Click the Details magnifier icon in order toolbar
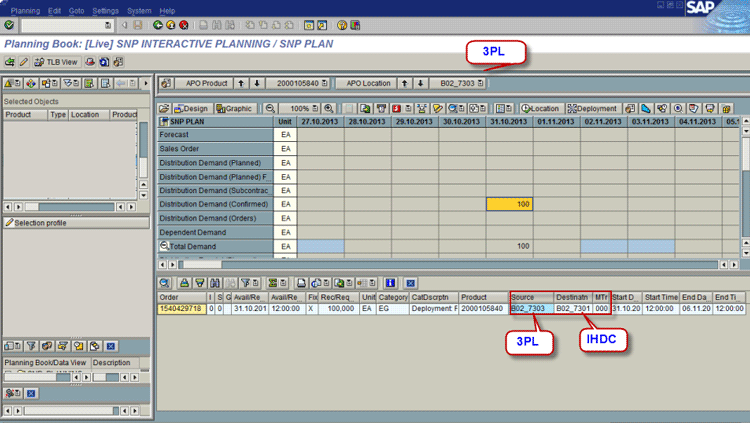The height and width of the screenshot is (423, 750). coord(165,283)
